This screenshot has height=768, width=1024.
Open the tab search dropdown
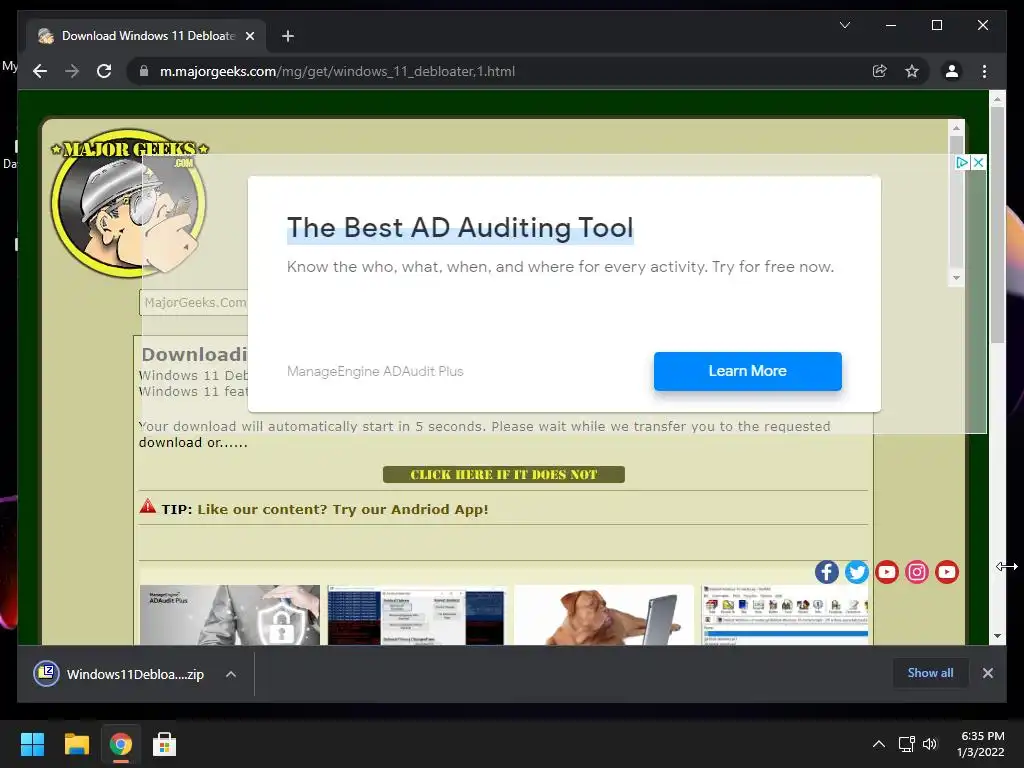pos(844,25)
